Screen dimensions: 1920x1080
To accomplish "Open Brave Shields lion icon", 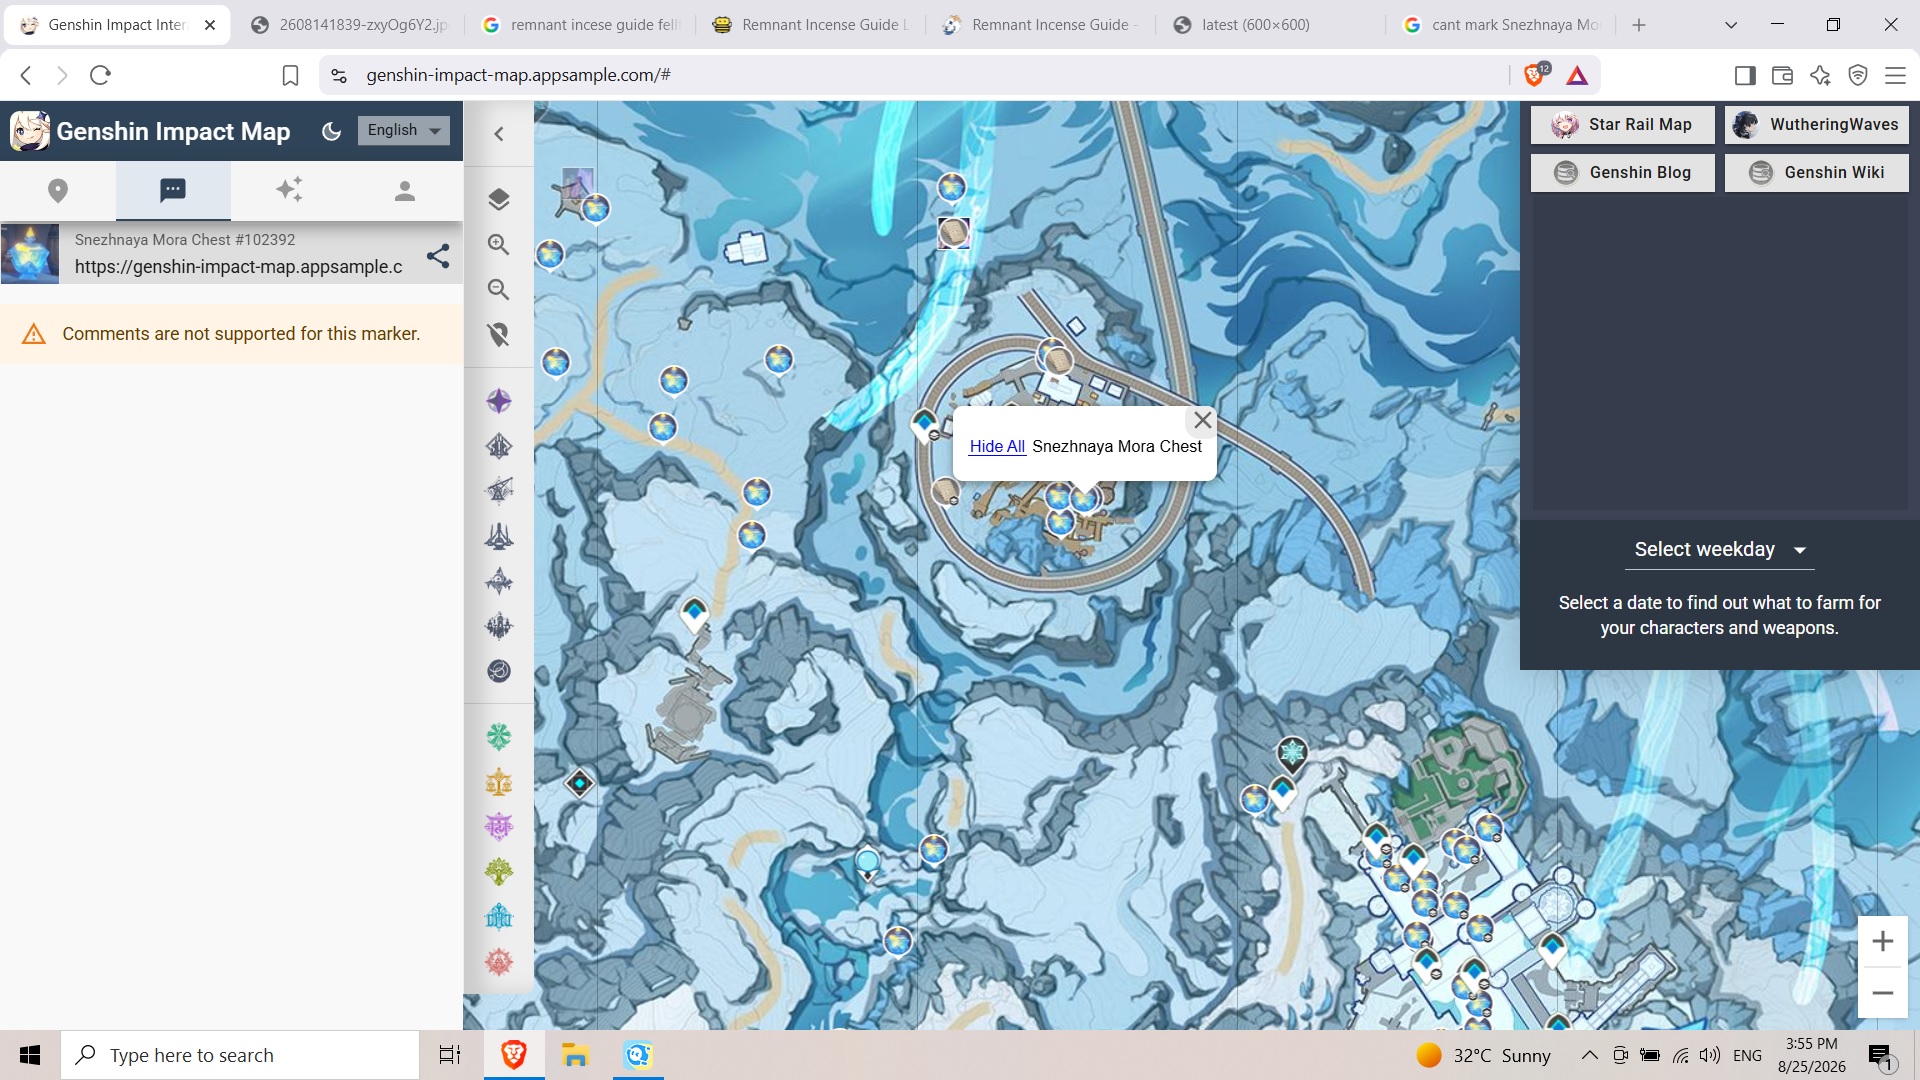I will click(1534, 75).
